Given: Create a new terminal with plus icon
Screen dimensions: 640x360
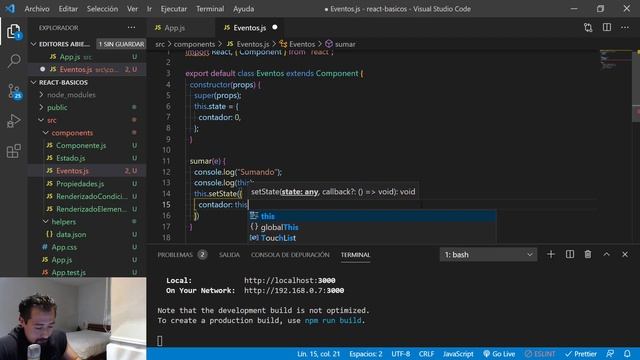Looking at the screenshot, I should point(551,254).
